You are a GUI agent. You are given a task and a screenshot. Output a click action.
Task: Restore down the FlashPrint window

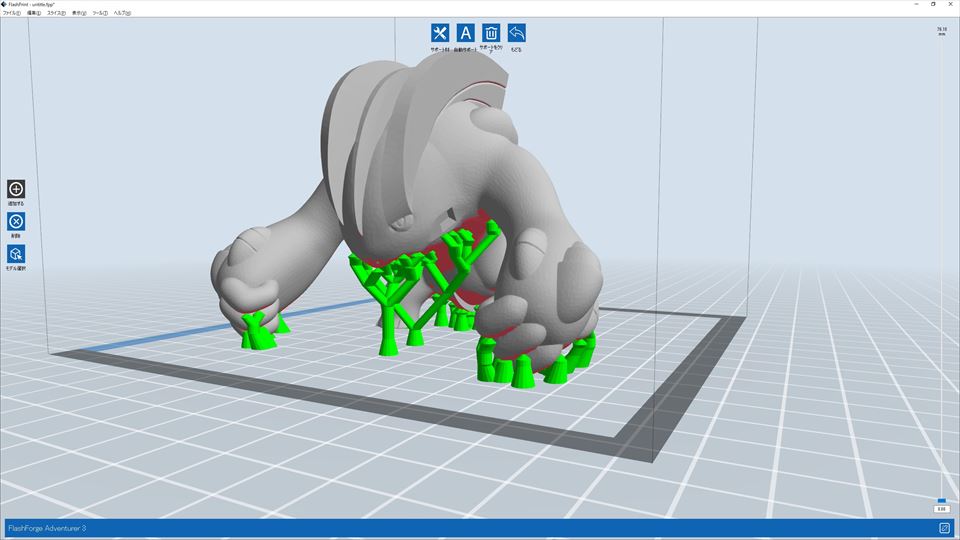(x=933, y=4)
